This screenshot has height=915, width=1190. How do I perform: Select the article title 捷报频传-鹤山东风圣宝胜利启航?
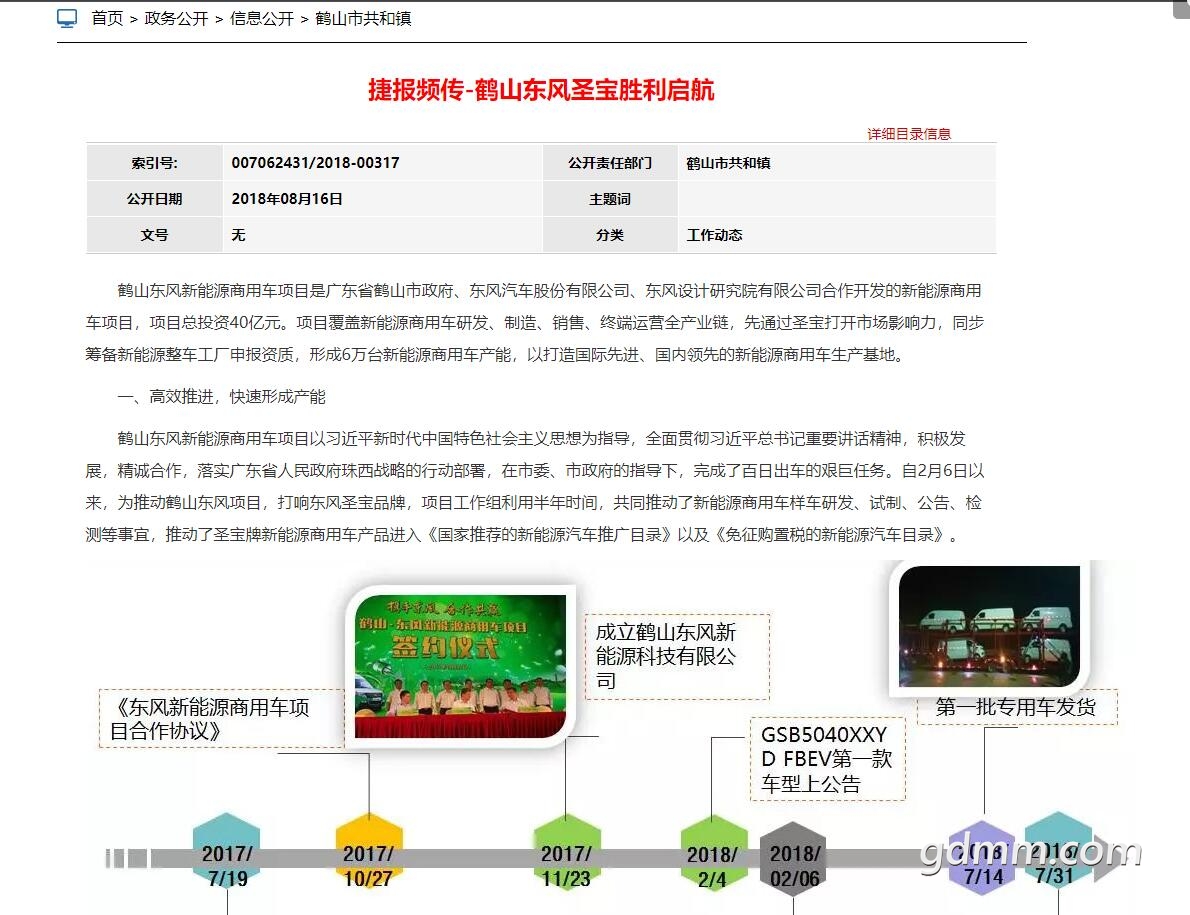pos(541,90)
